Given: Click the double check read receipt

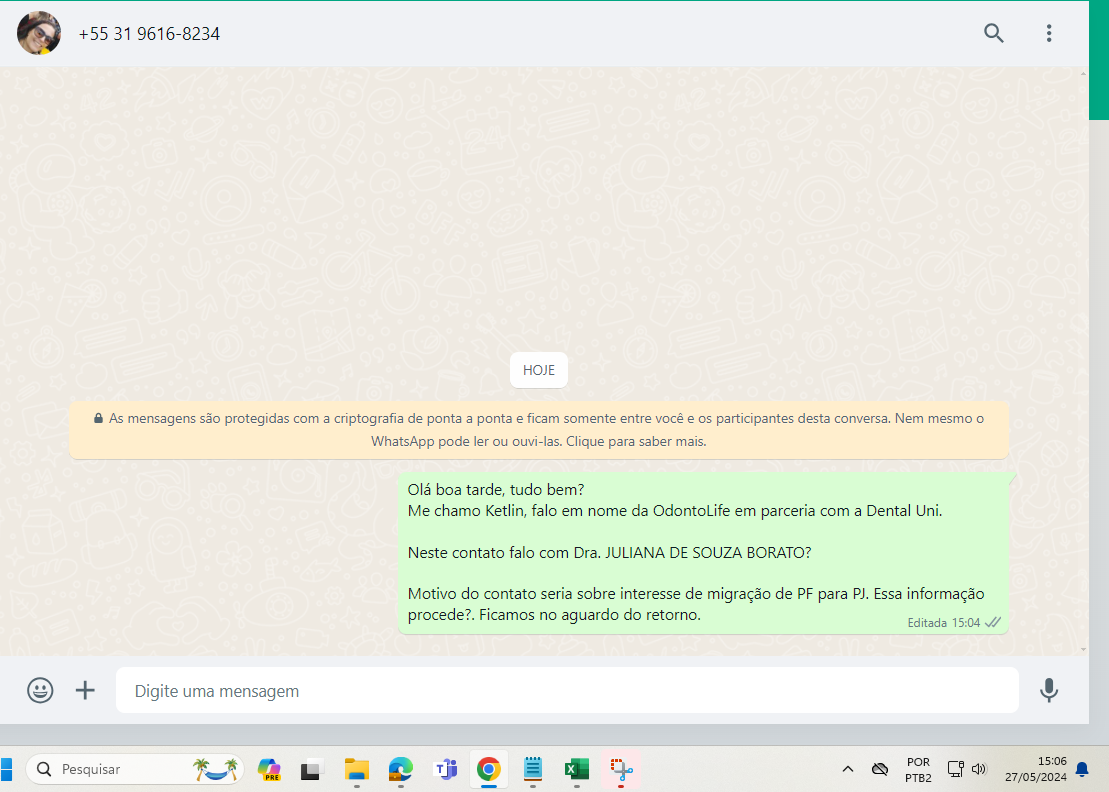Looking at the screenshot, I should (993, 622).
